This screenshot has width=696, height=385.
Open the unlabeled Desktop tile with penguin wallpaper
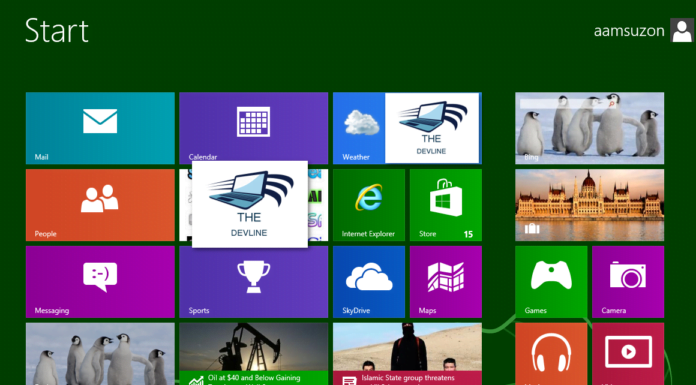click(100, 354)
